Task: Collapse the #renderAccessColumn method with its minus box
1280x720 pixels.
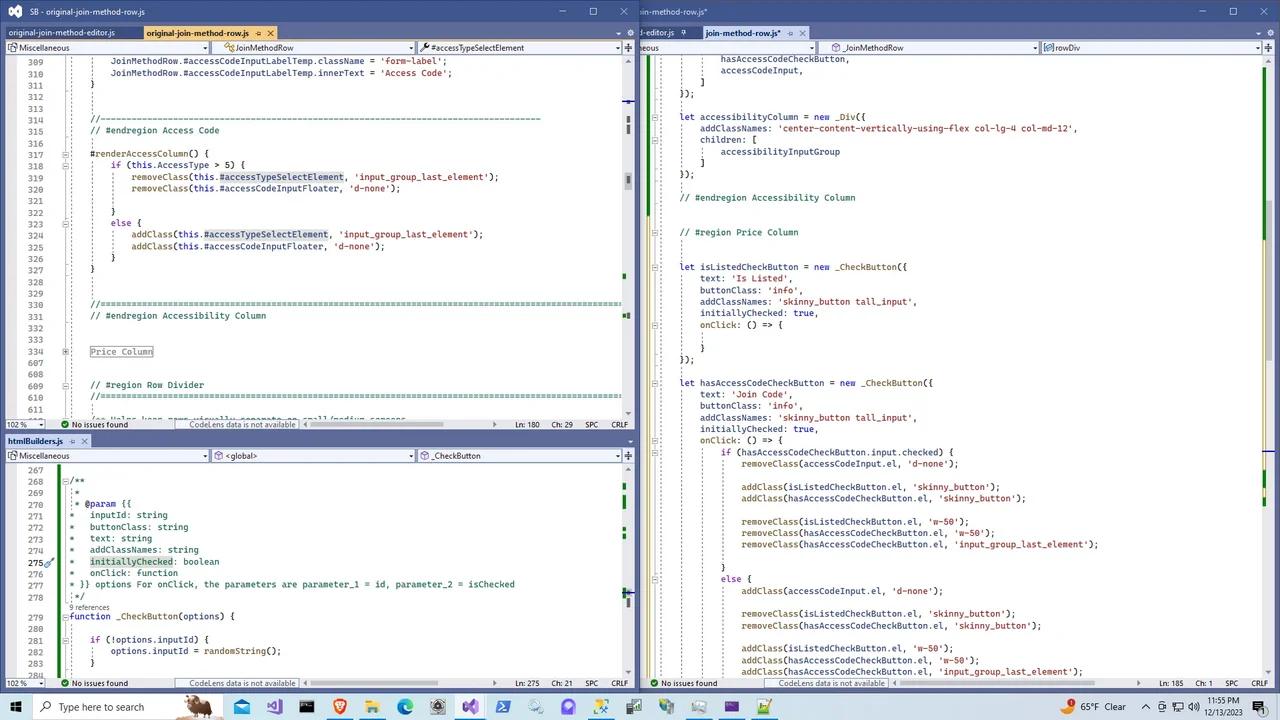Action: (65, 153)
